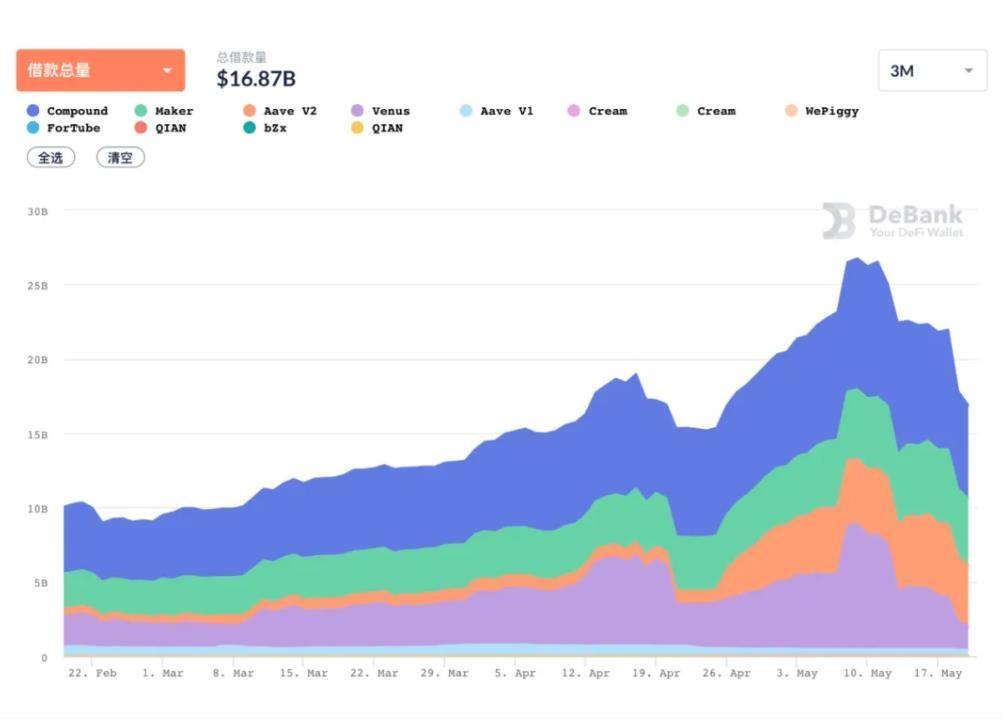
Task: Click the orange Aave V2 legend dot
Action: (x=249, y=111)
